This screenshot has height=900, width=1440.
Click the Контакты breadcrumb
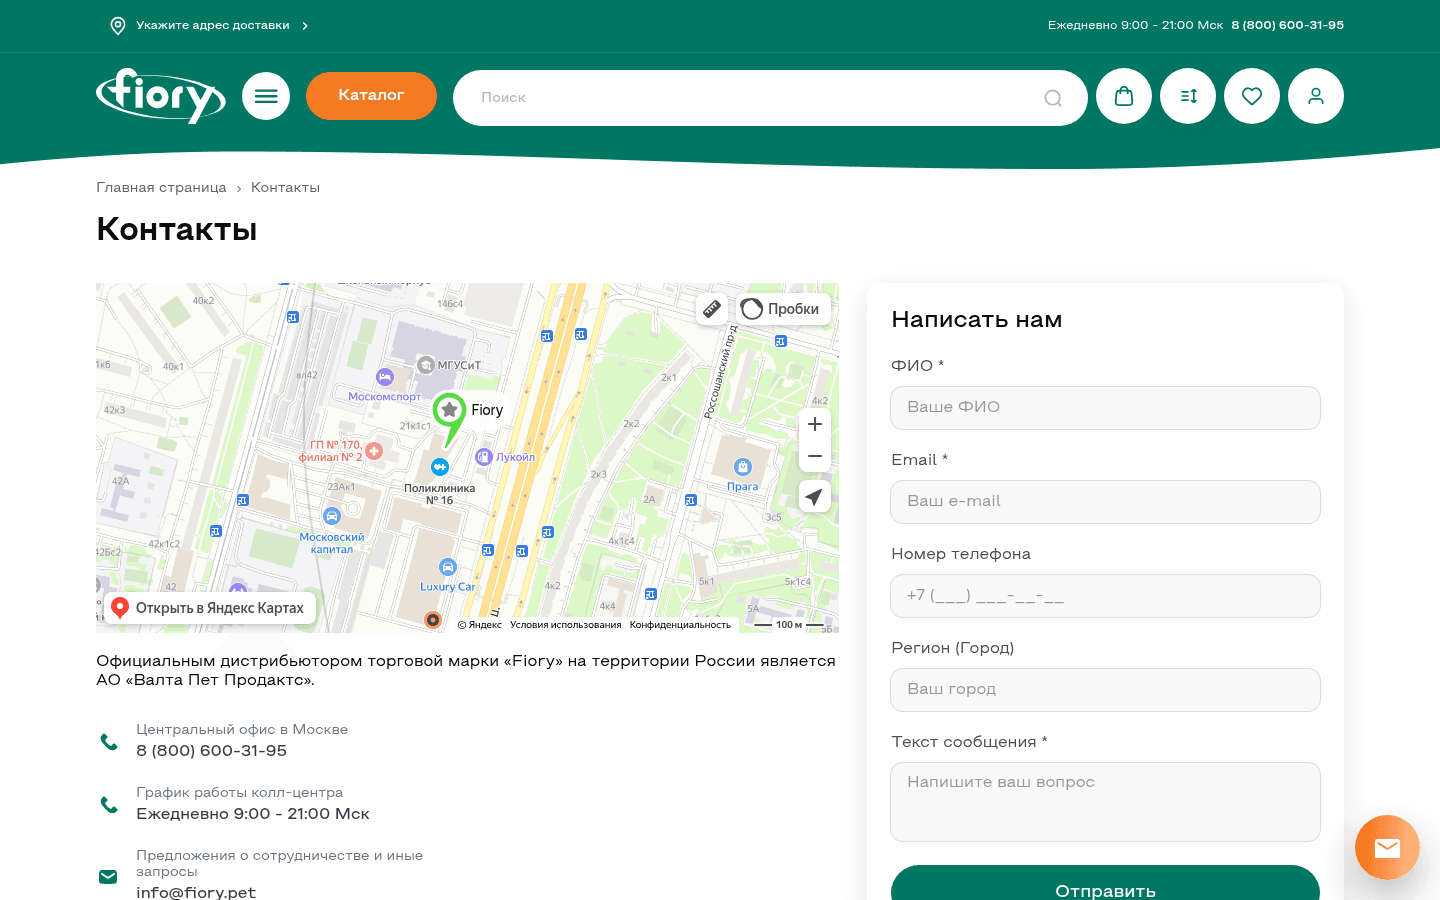pos(285,188)
